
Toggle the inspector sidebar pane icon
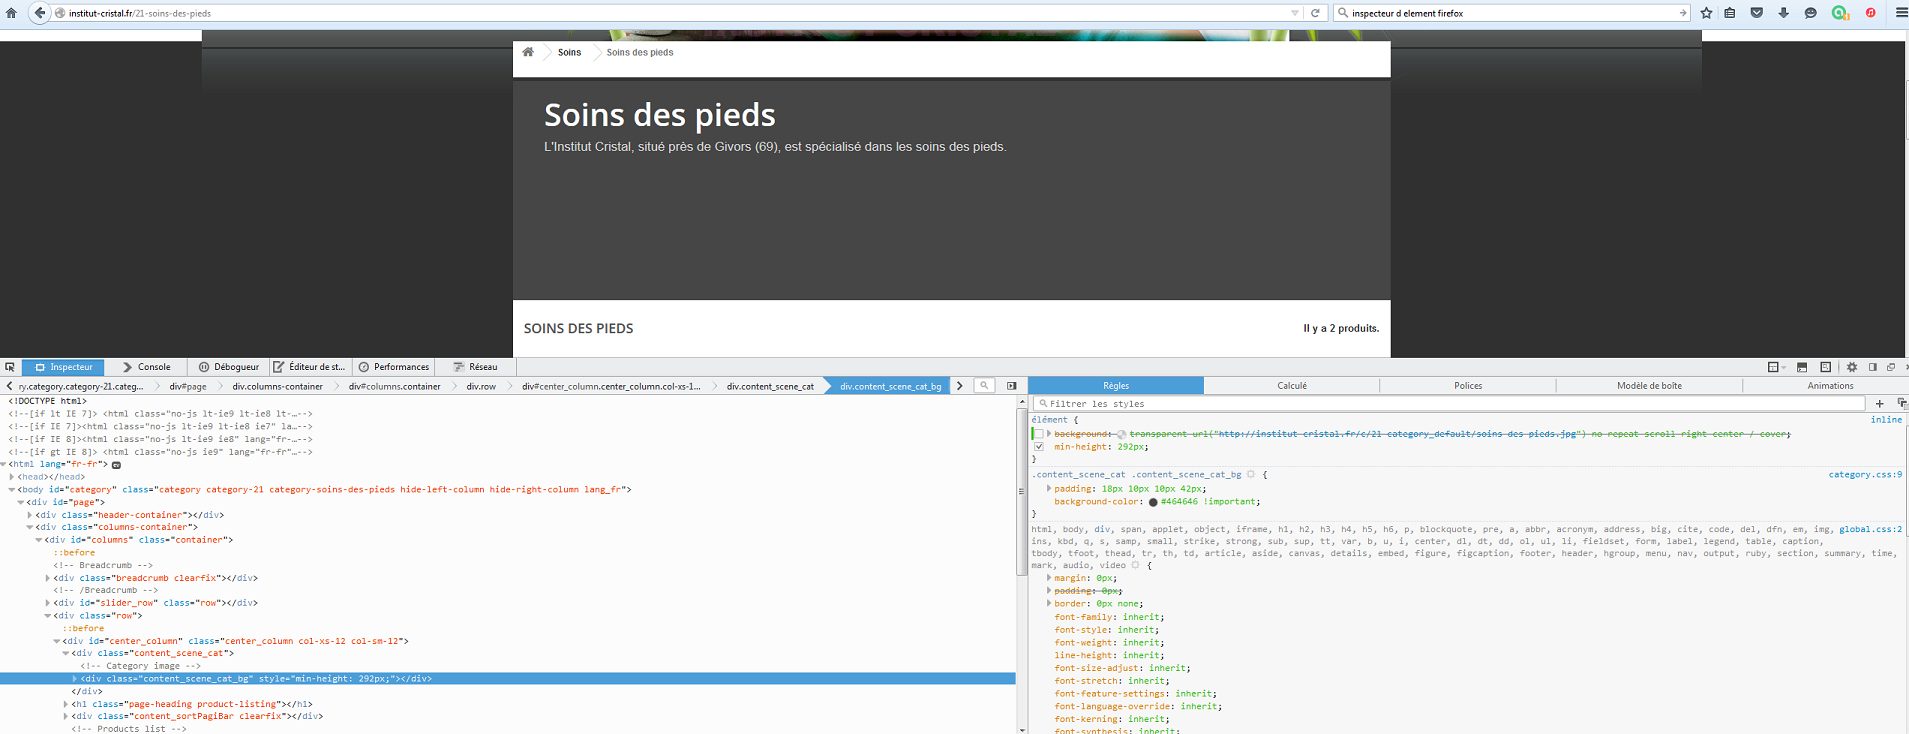tap(1012, 386)
